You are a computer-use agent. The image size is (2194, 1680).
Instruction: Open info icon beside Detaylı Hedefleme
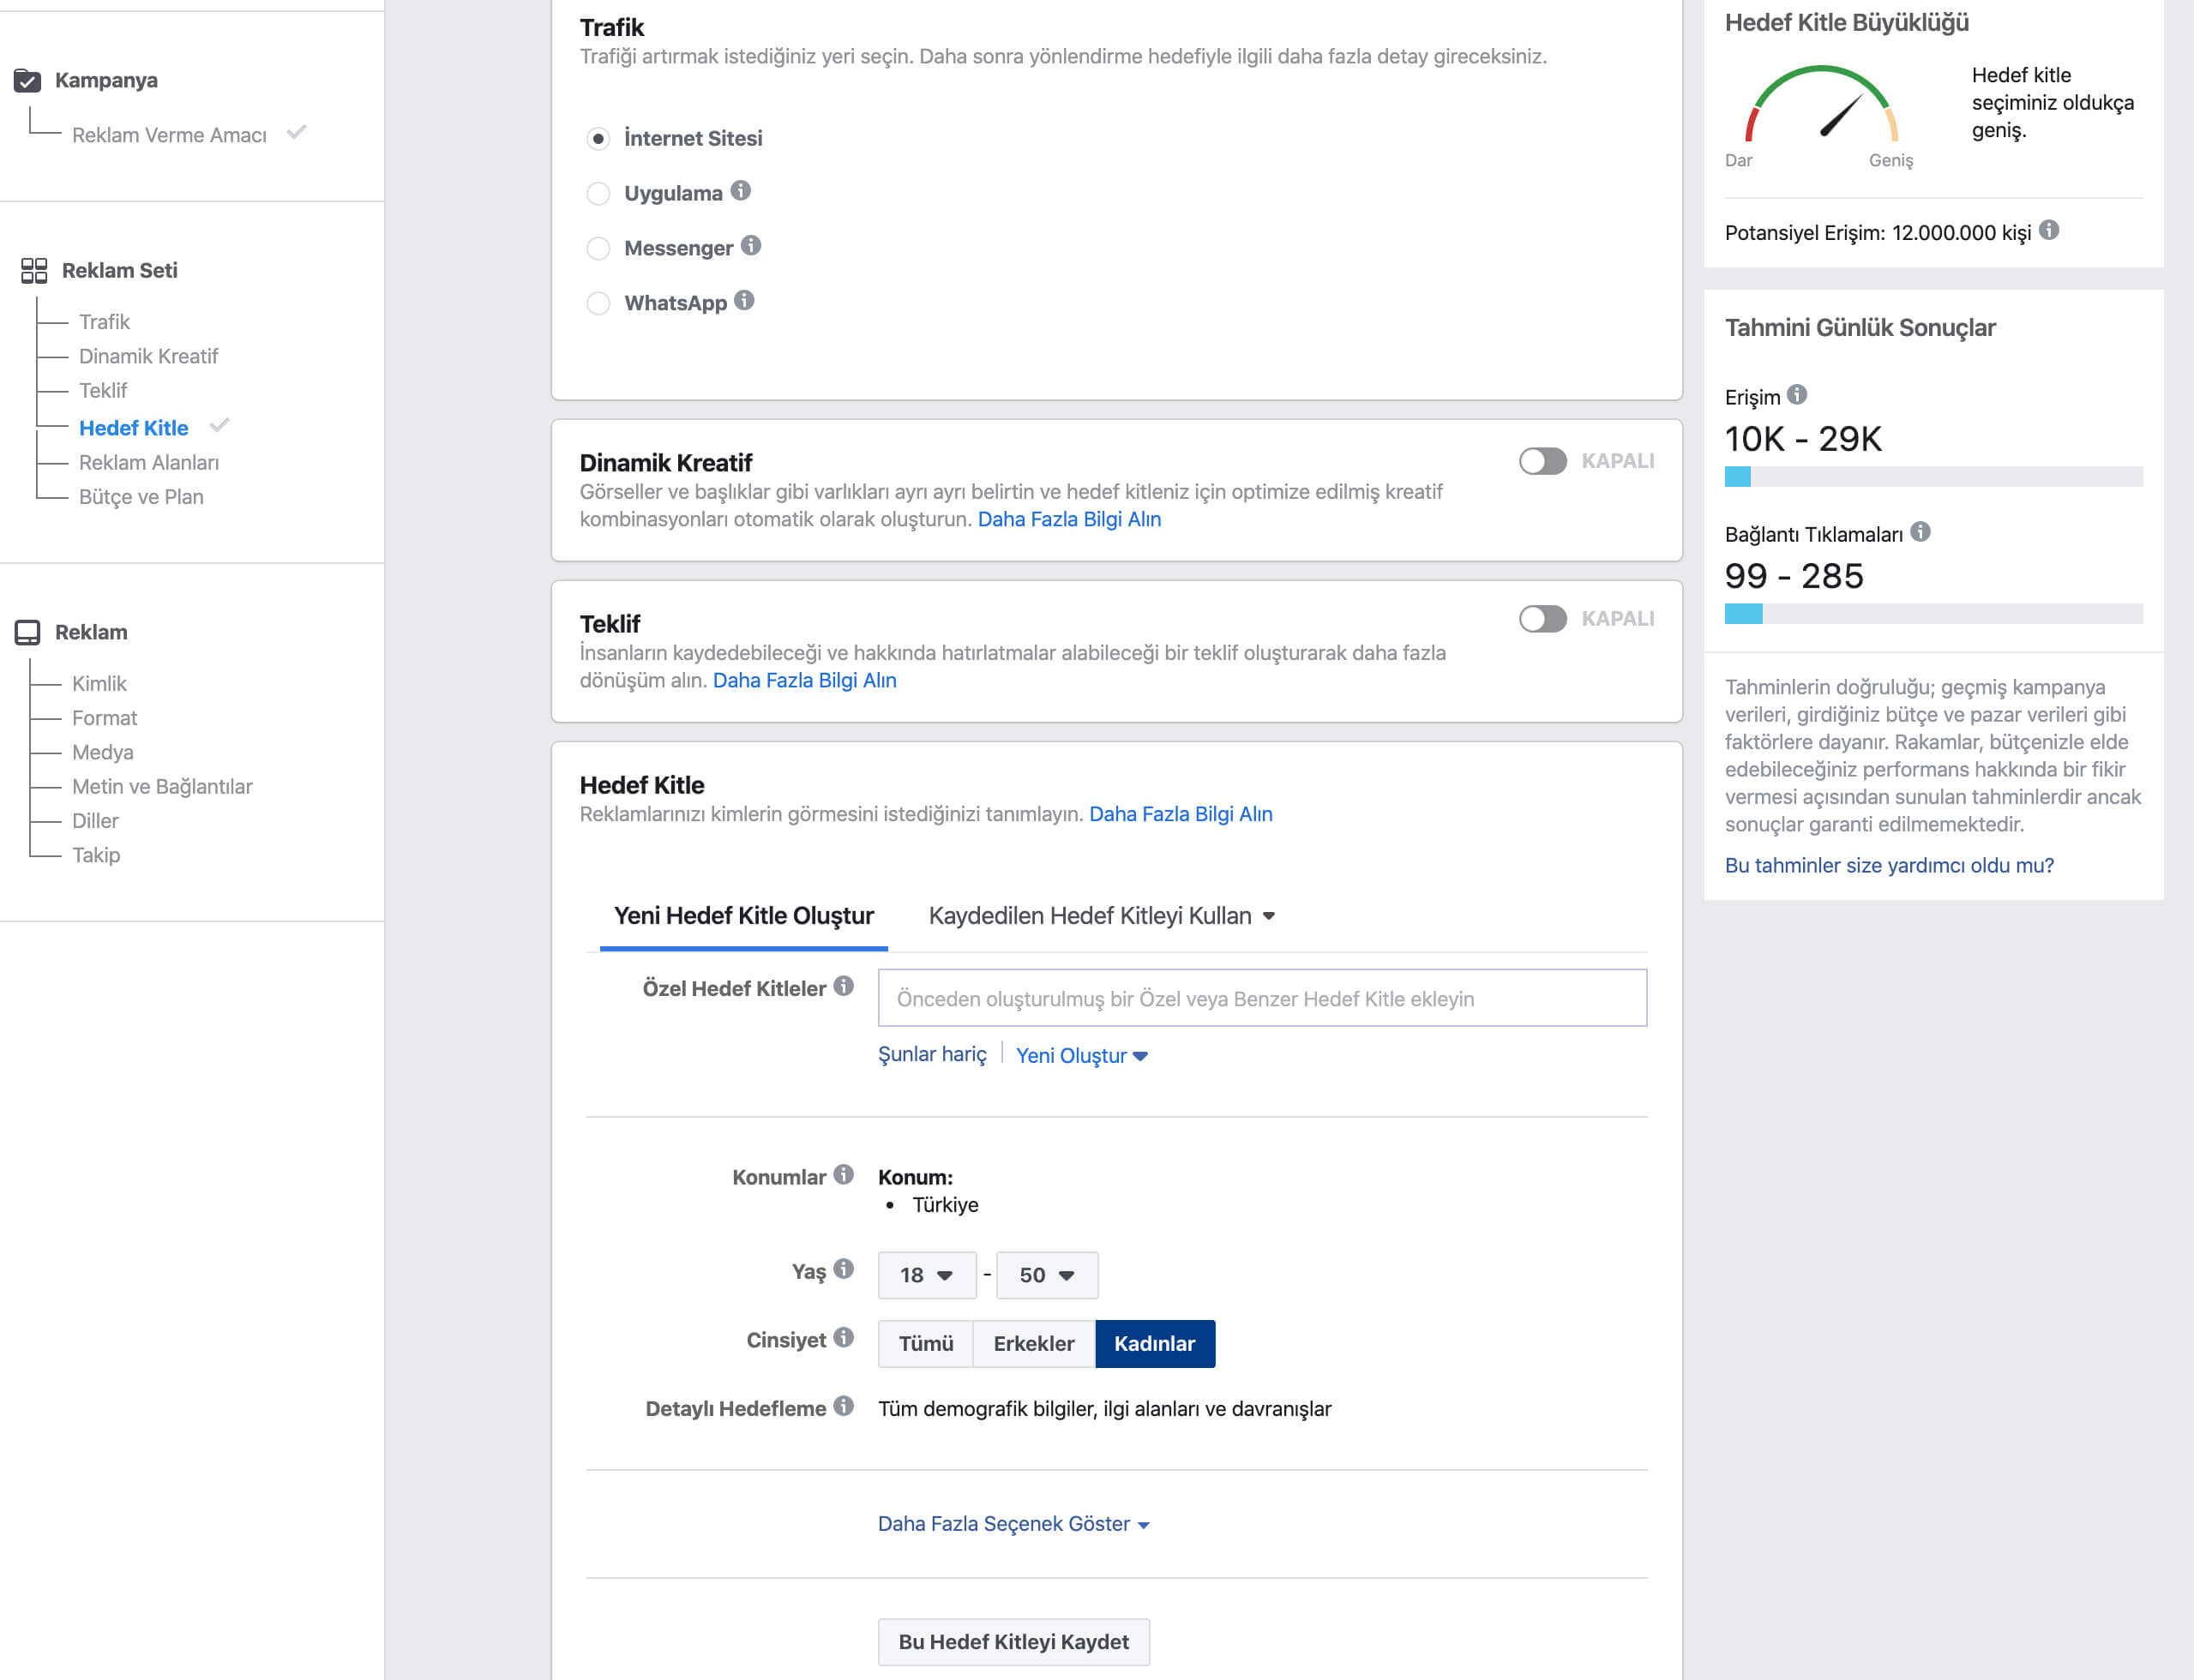tap(844, 1406)
